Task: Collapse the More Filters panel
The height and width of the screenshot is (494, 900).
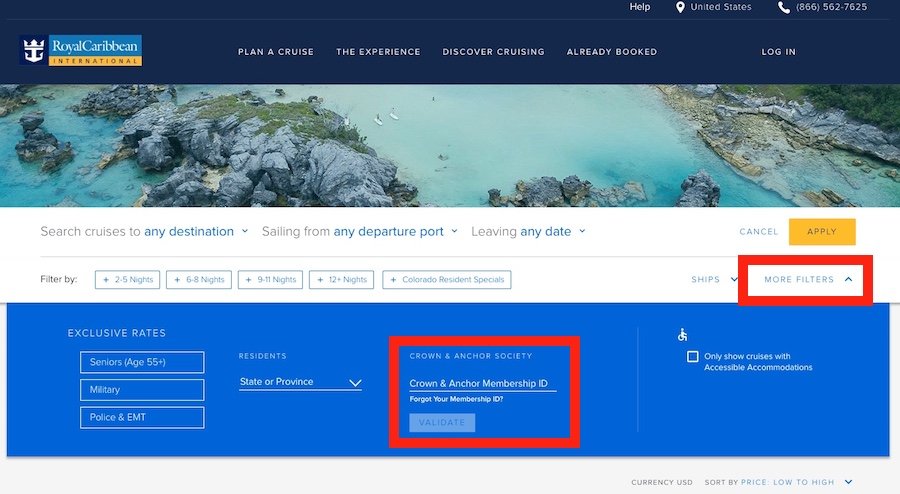Action: (808, 279)
